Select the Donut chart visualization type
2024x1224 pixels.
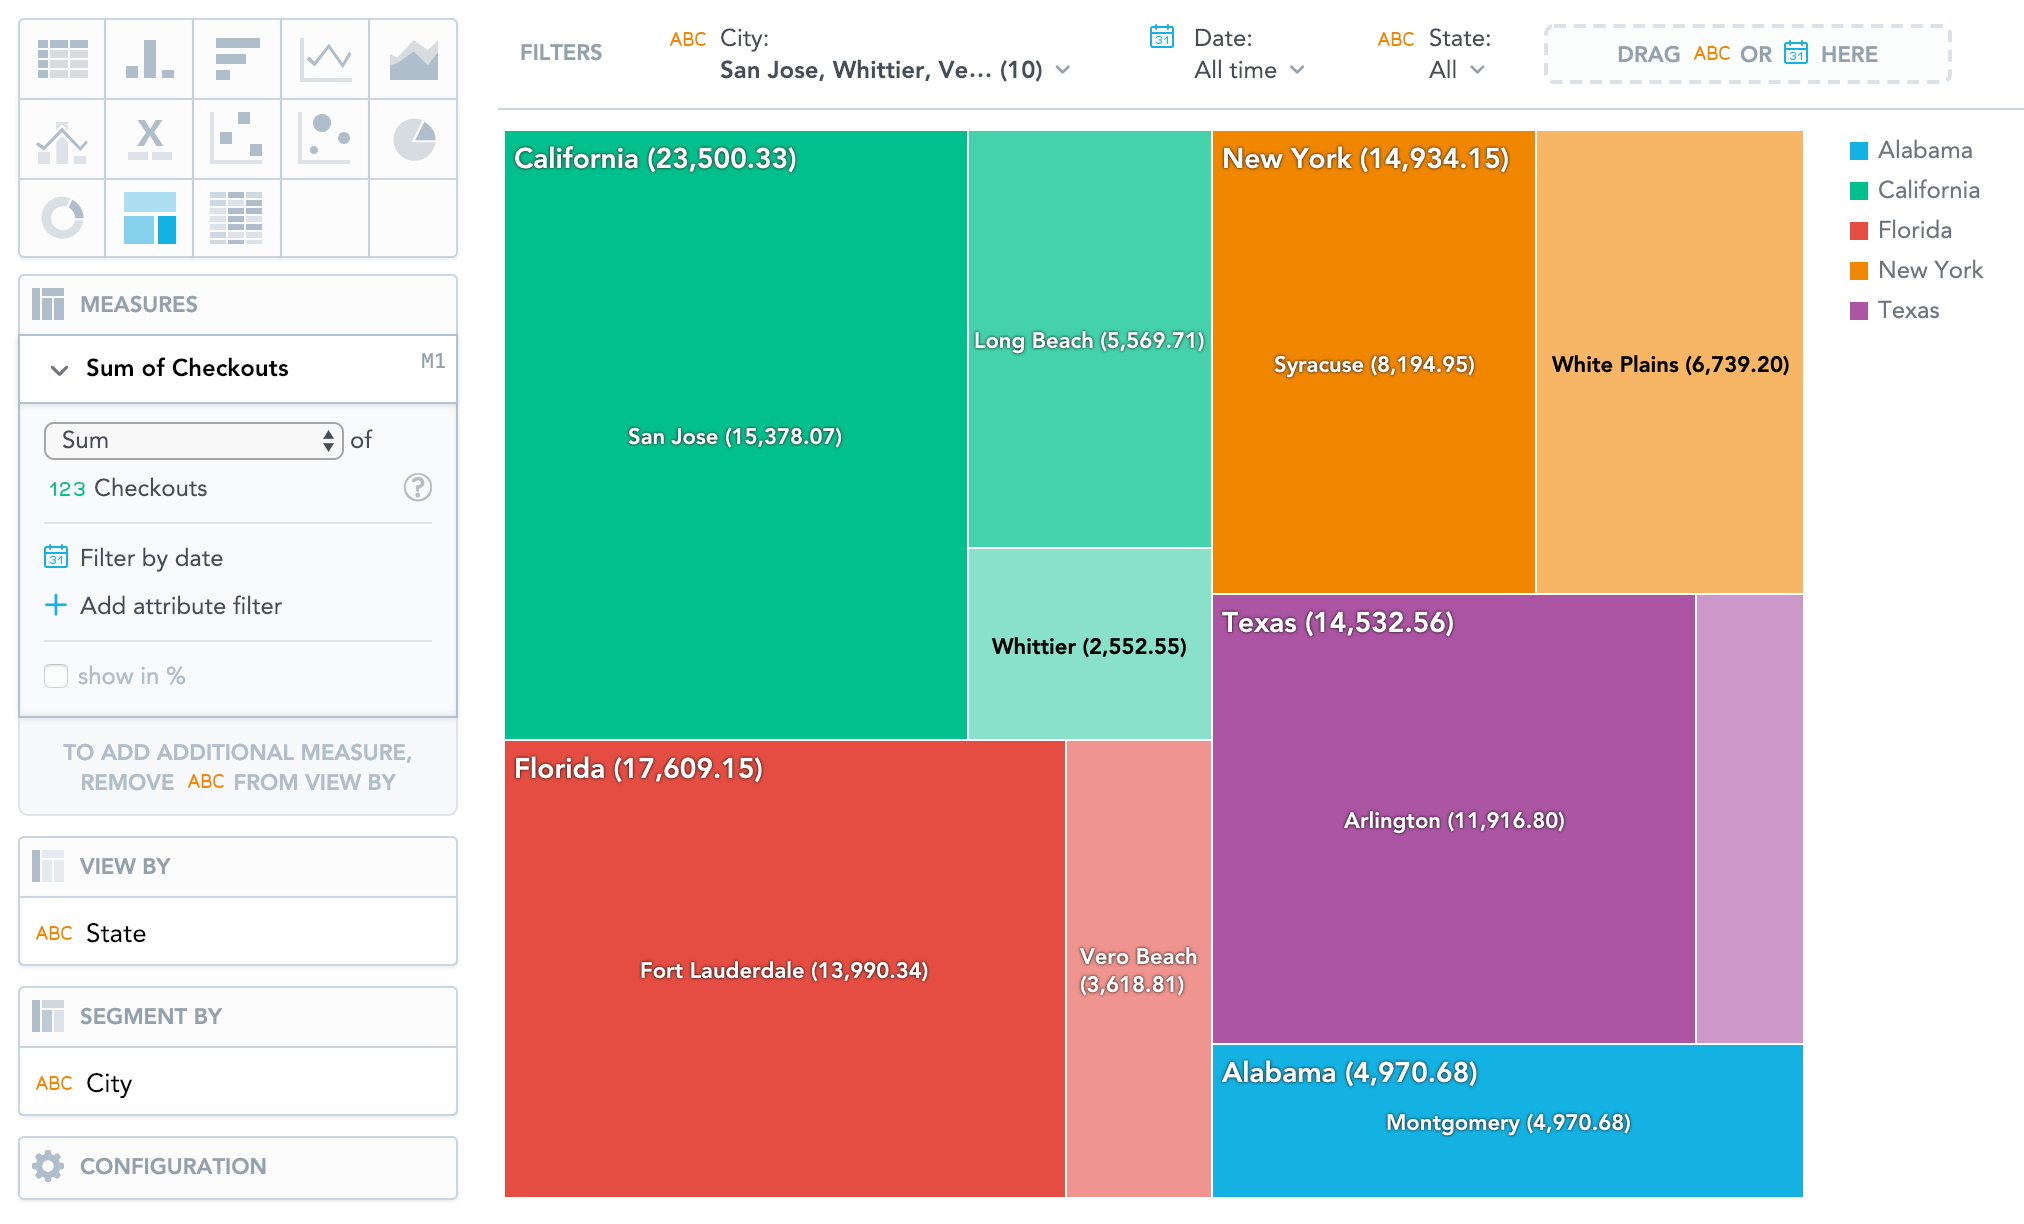pyautogui.click(x=62, y=218)
